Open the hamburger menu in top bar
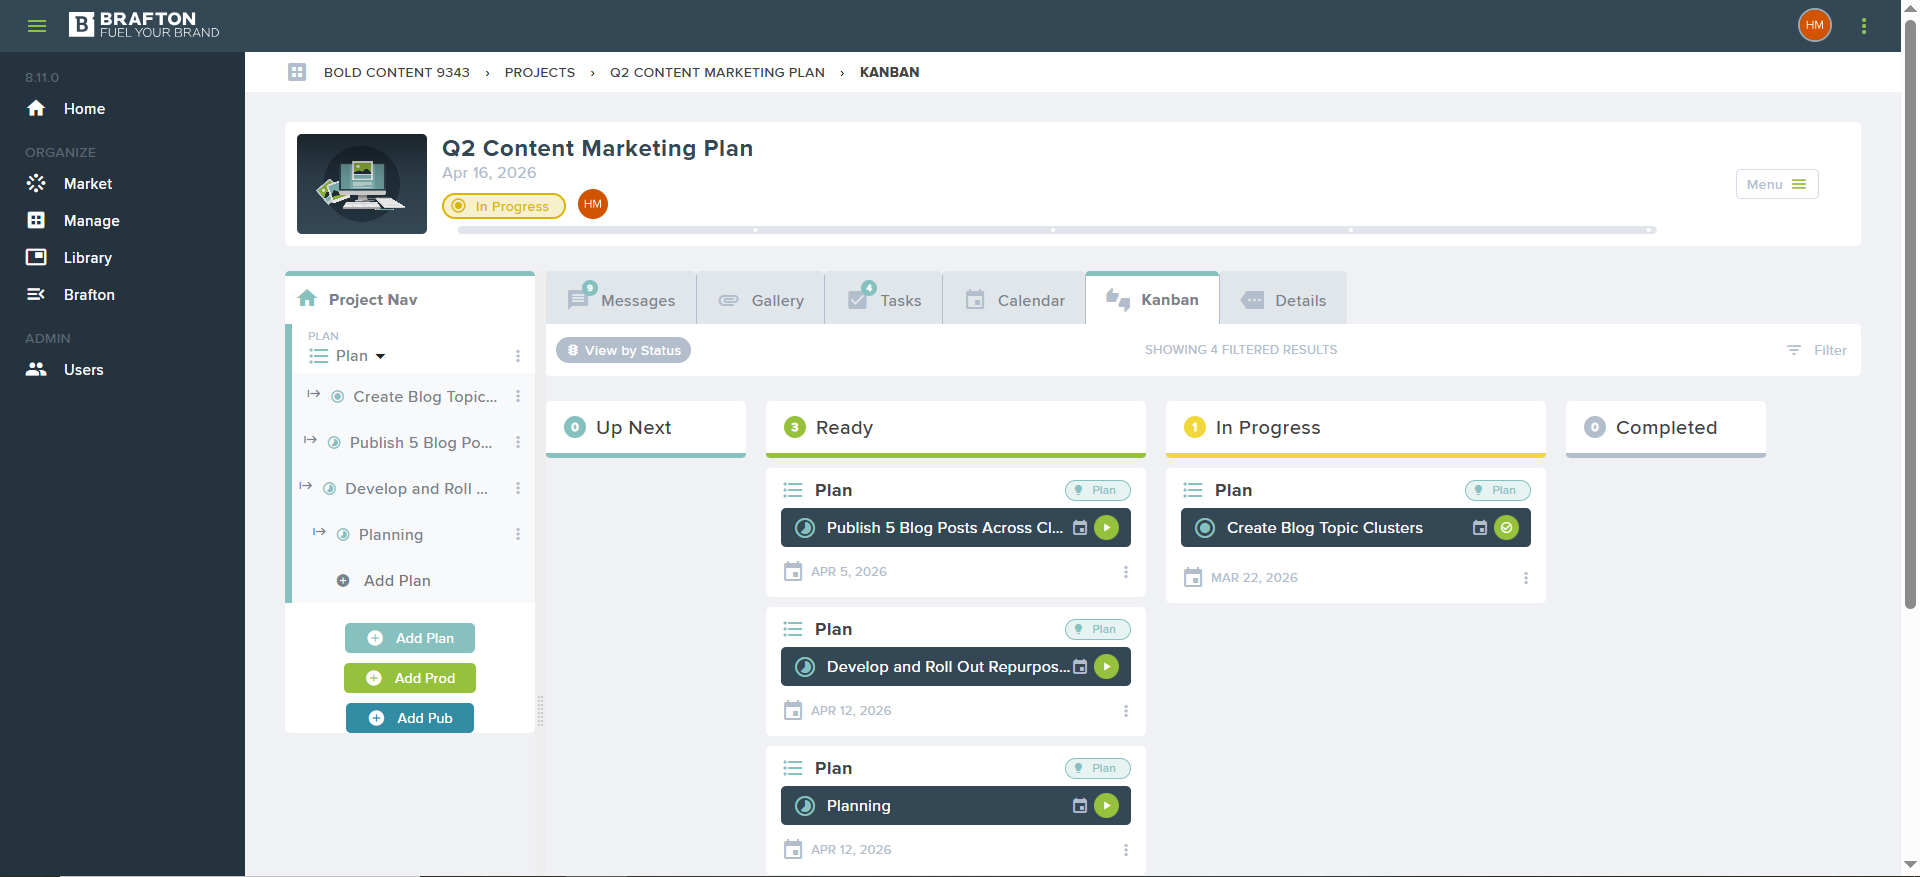 pyautogui.click(x=37, y=26)
